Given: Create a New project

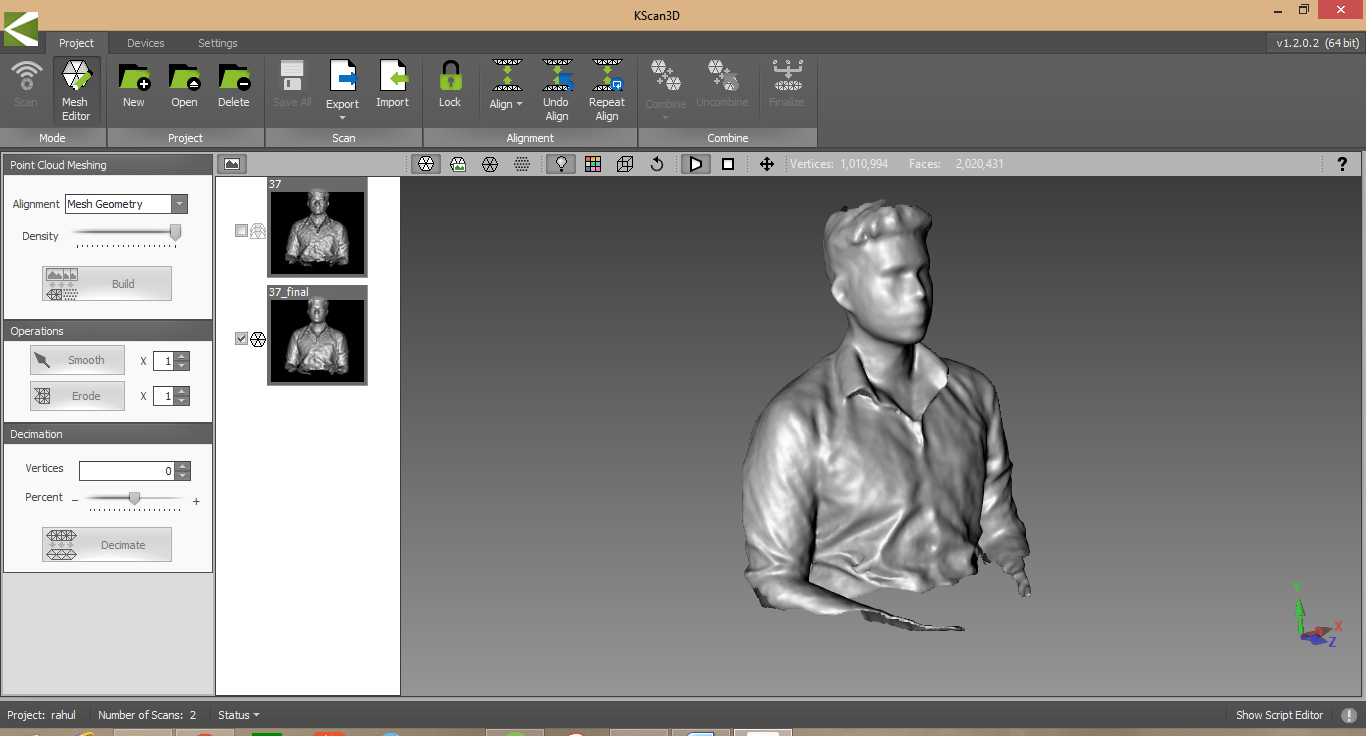Looking at the screenshot, I should tap(133, 84).
